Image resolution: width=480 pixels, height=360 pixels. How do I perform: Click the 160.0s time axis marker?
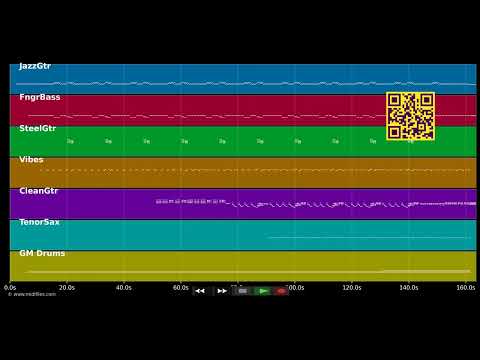(x=466, y=287)
